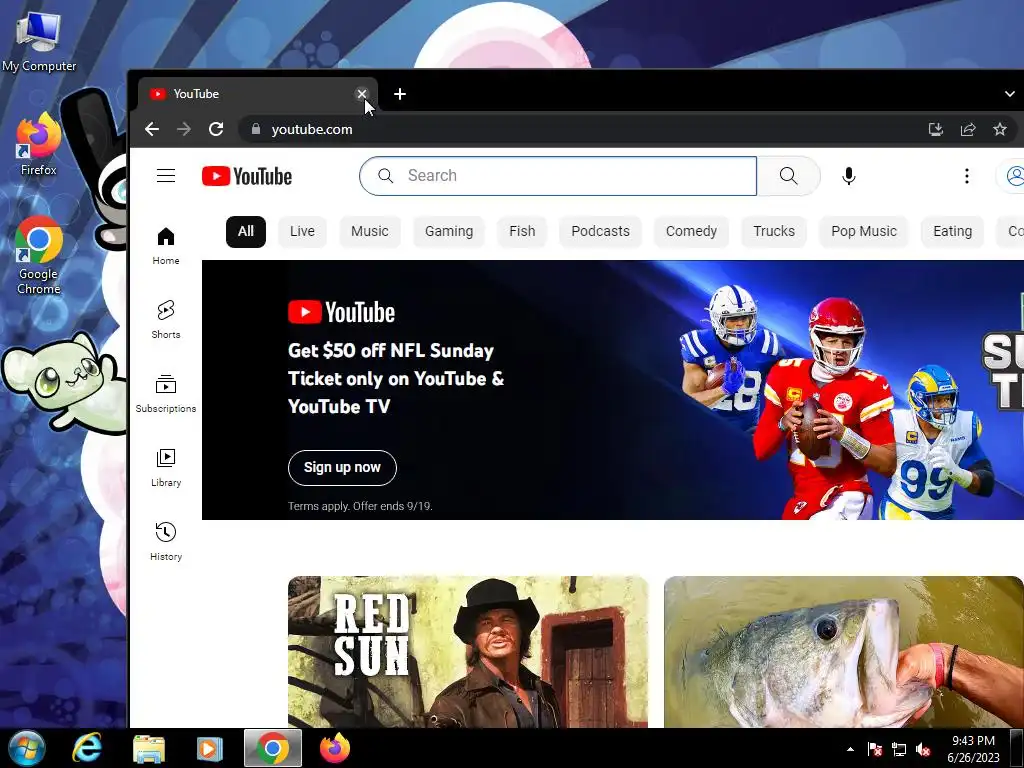Open the bass fish video thumbnail
The width and height of the screenshot is (1024, 768).
pos(844,652)
